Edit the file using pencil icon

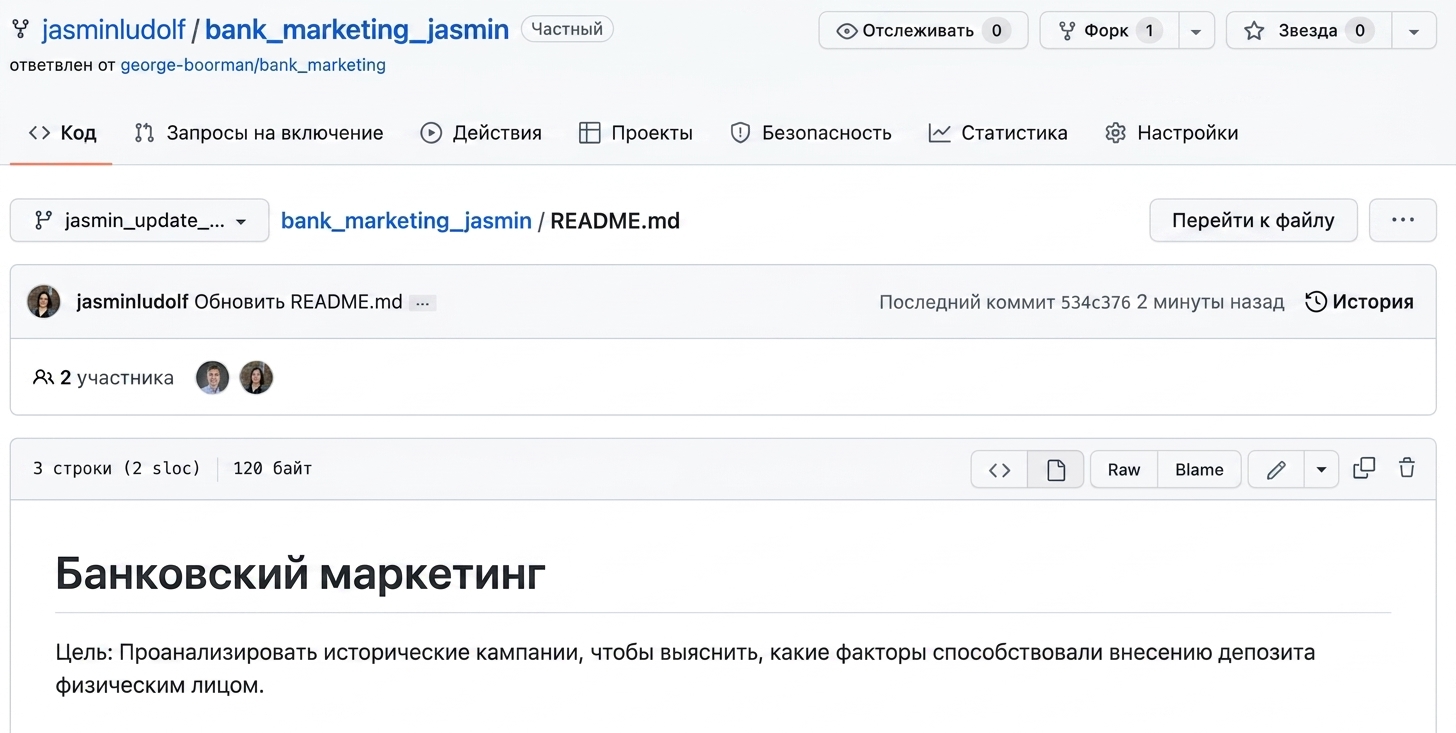click(x=1276, y=470)
